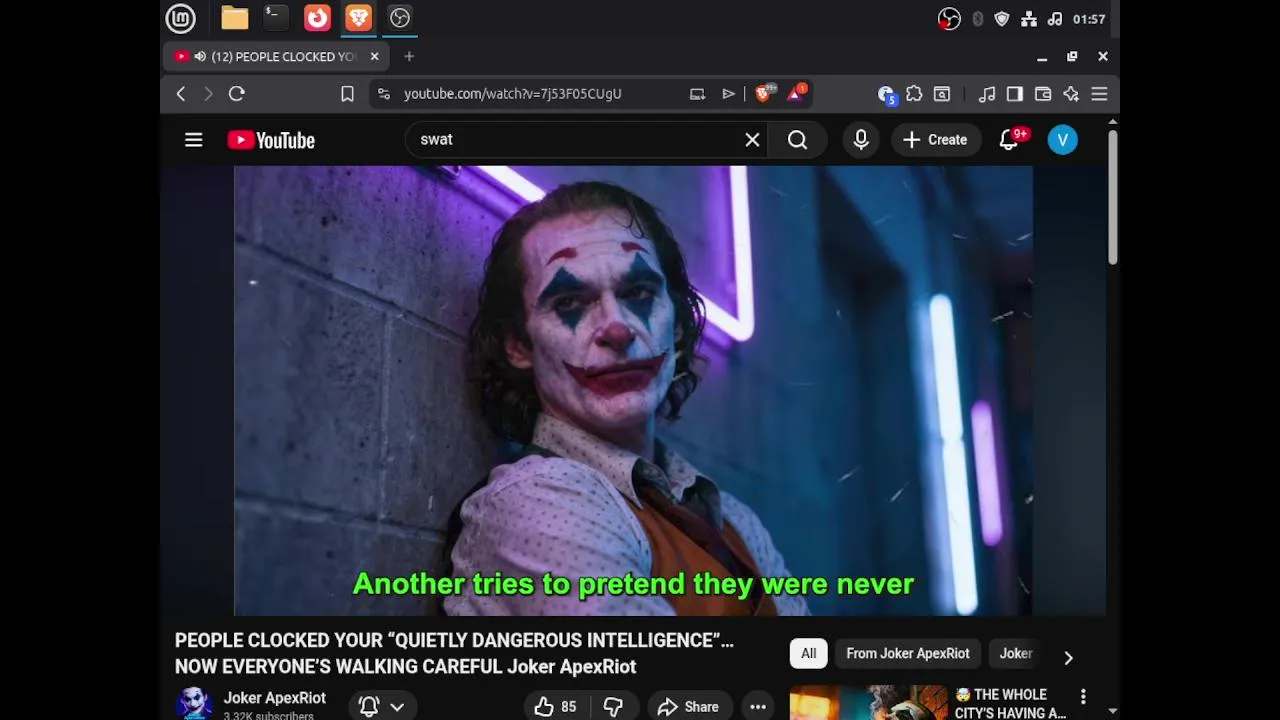Dislike this video
This screenshot has height=720, width=1280.
613,706
